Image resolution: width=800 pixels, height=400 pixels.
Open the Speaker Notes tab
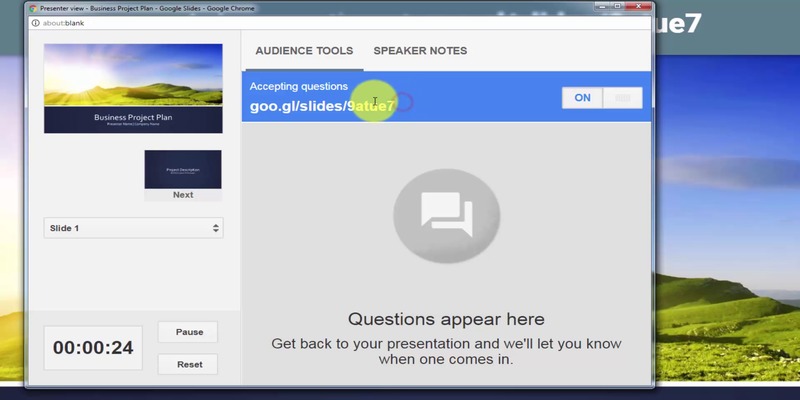(420, 51)
